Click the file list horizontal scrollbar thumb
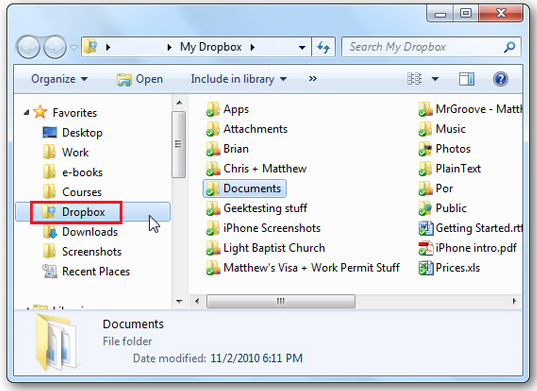This screenshot has width=537, height=391. point(281,301)
